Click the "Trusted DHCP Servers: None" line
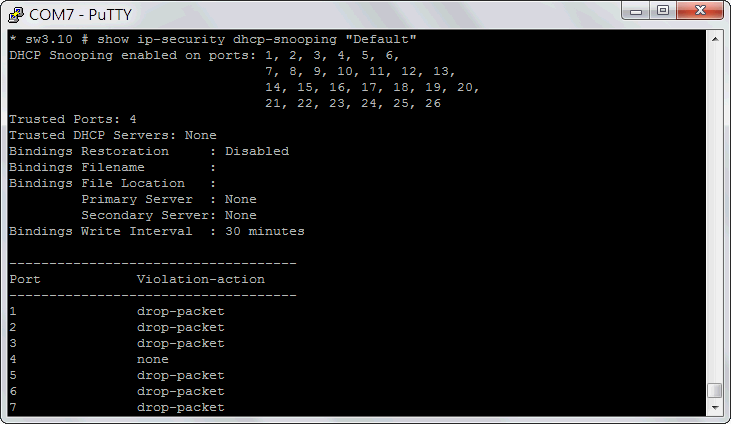The width and height of the screenshot is (731, 424). click(x=112, y=135)
